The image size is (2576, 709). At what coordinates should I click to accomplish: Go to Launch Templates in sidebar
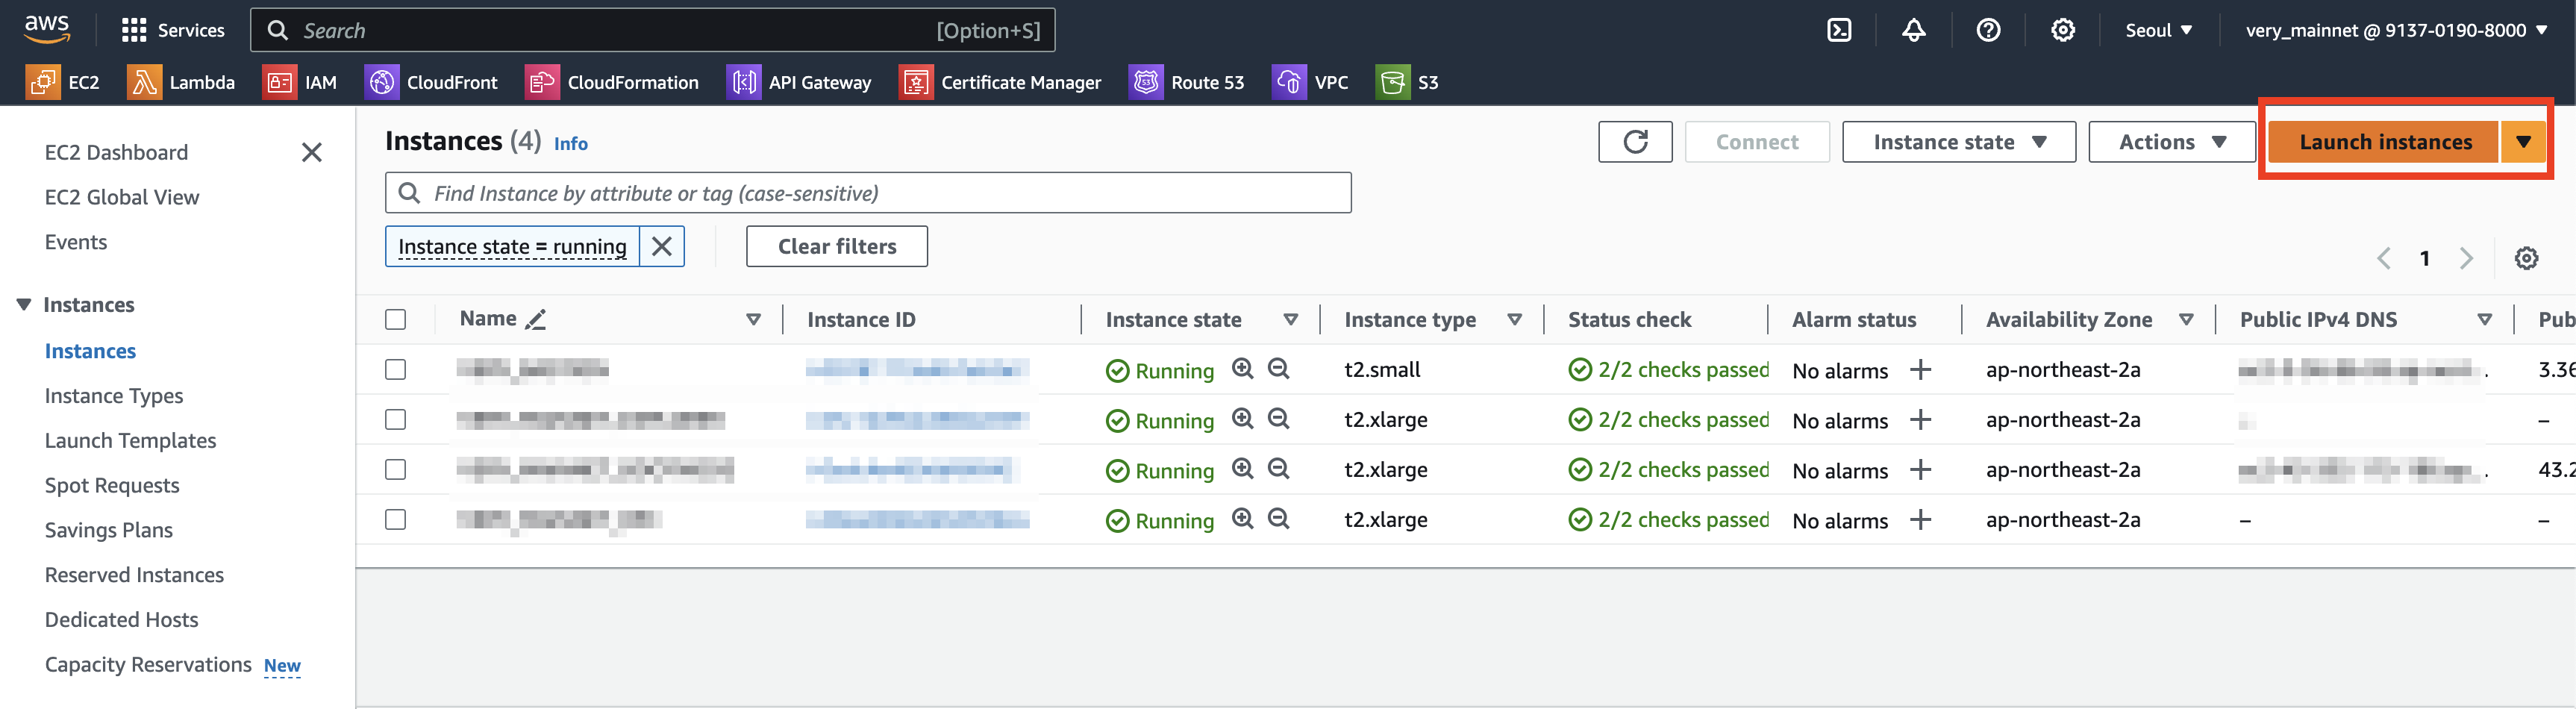point(130,440)
